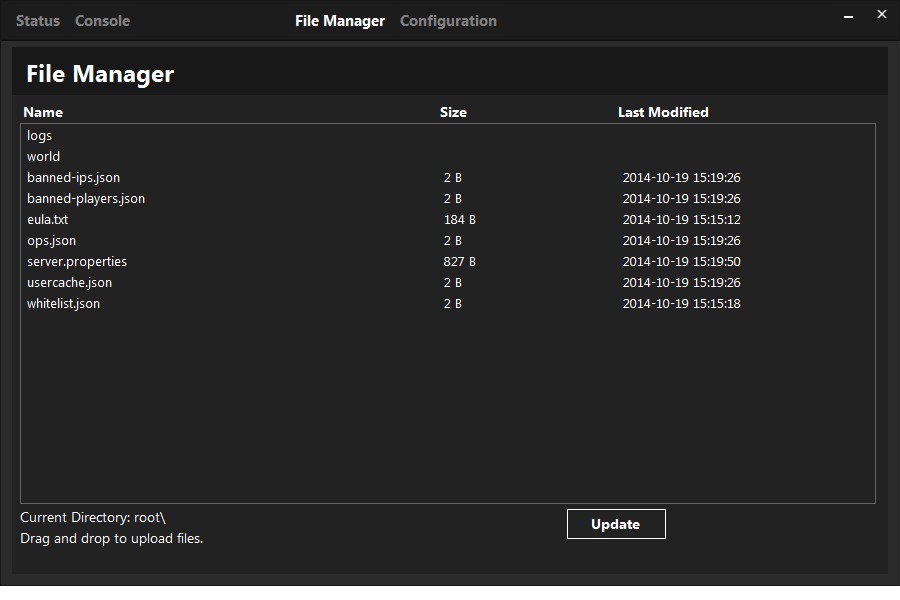
Task: Click the Current Directory root path
Action: click(x=95, y=517)
